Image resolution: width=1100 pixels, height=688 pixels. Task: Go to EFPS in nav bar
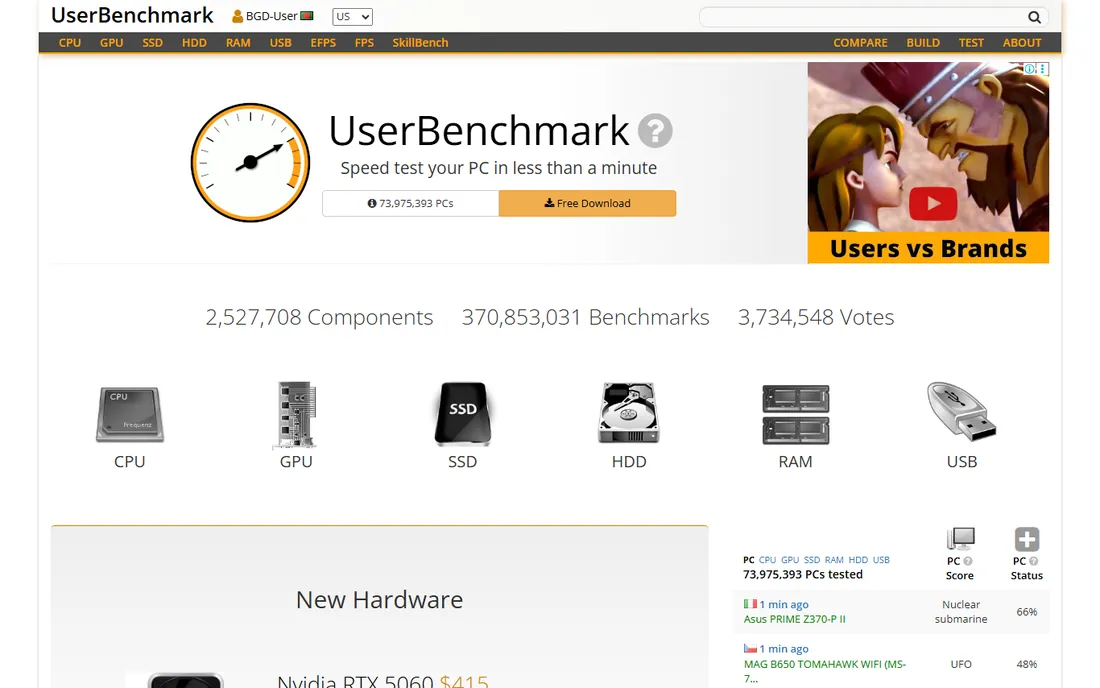[x=323, y=43]
